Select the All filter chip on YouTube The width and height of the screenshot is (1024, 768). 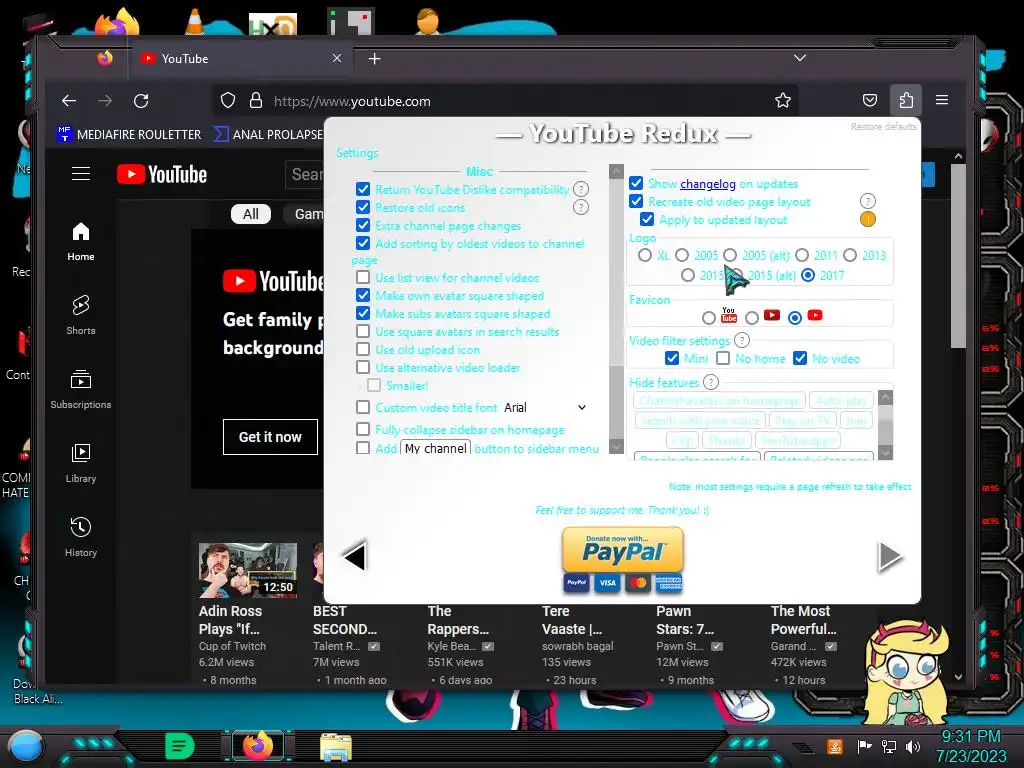tap(251, 214)
